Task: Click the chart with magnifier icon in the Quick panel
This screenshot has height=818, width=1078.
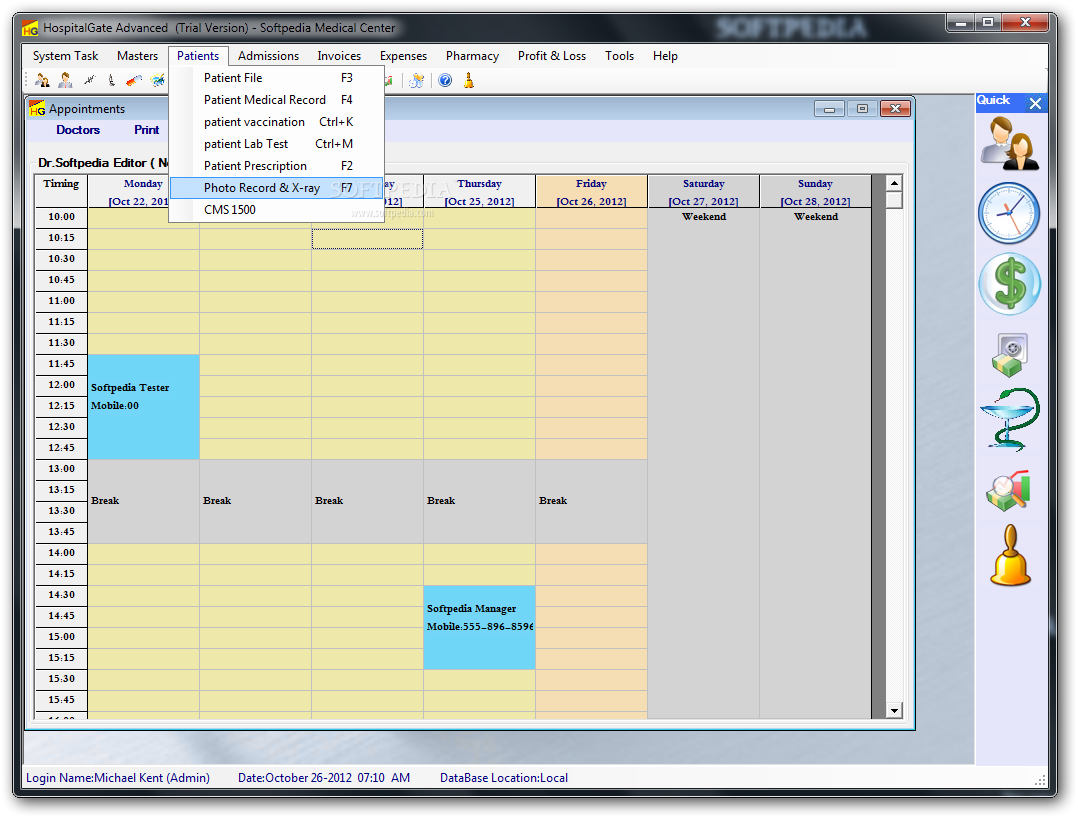Action: tap(1008, 491)
